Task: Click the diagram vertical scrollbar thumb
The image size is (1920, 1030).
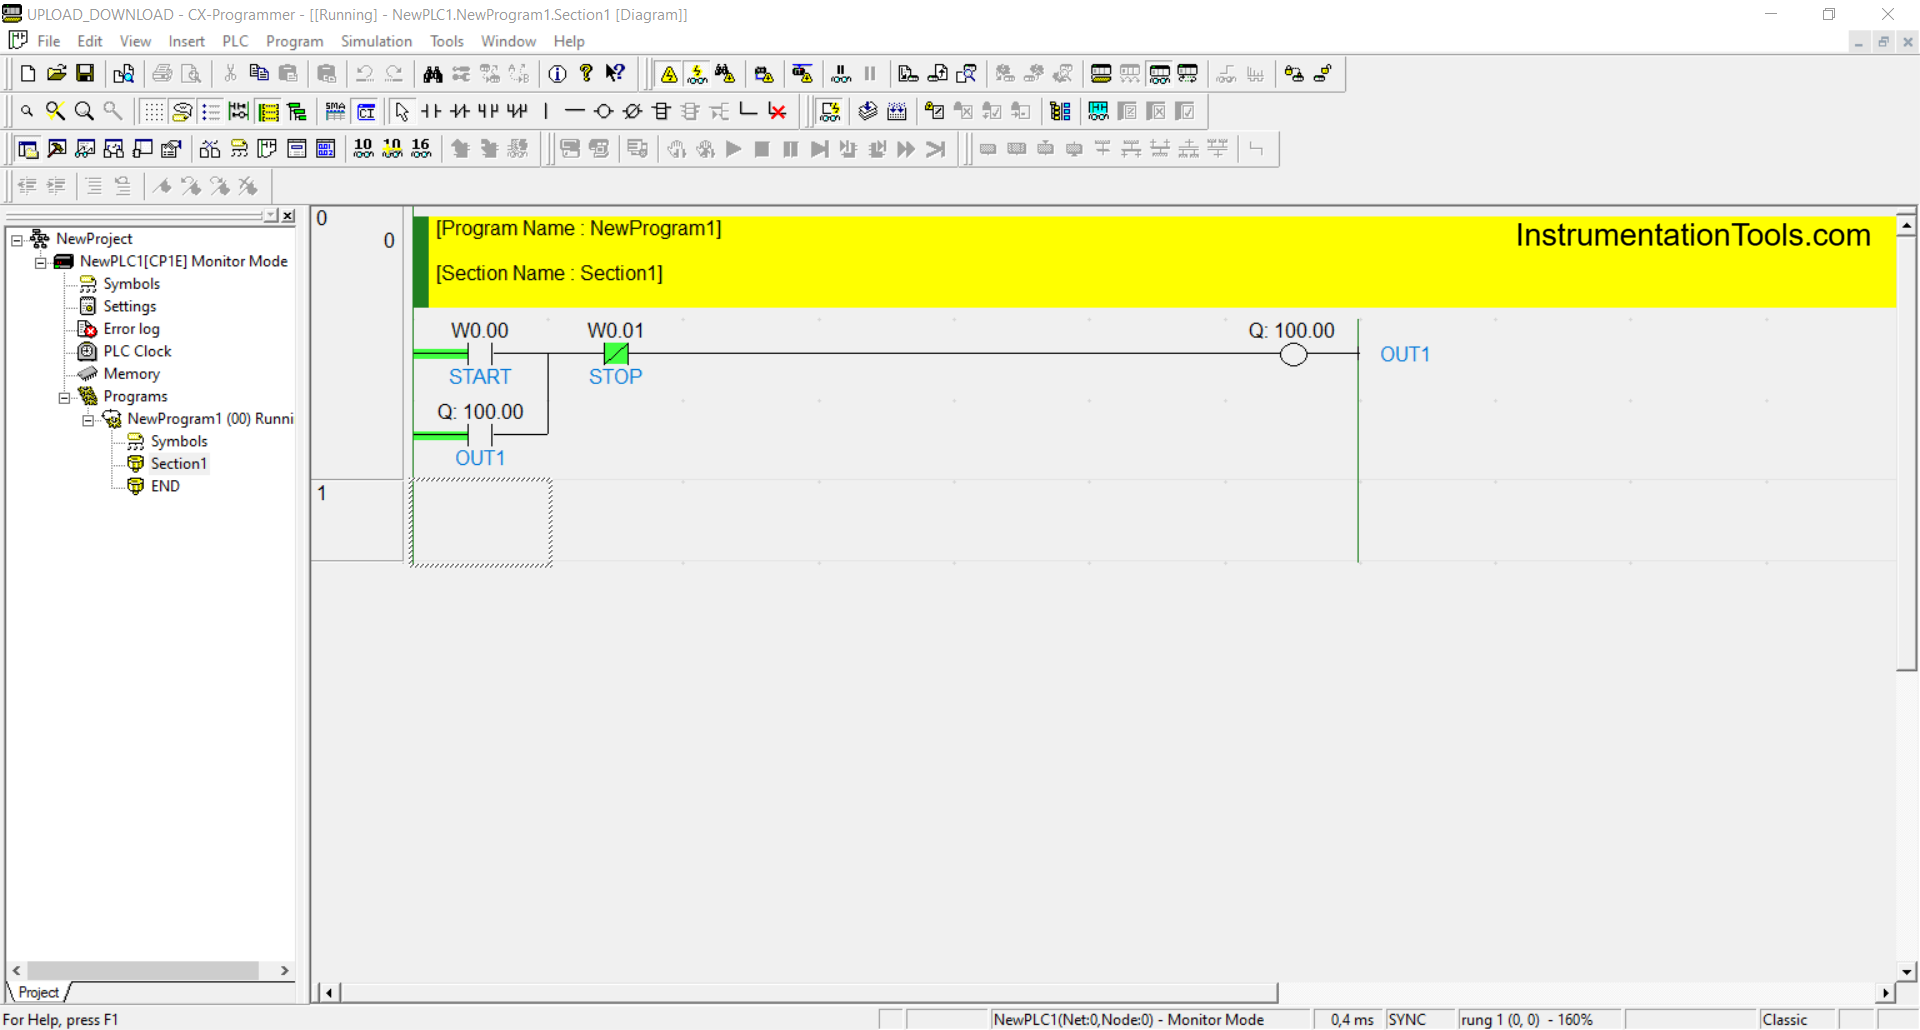Action: click(1907, 453)
